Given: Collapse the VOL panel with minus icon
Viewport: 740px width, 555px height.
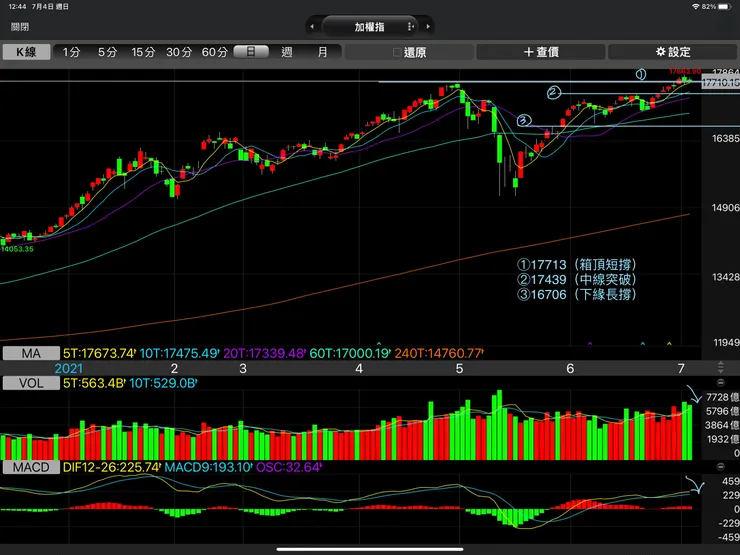Looking at the screenshot, I should tap(720, 383).
